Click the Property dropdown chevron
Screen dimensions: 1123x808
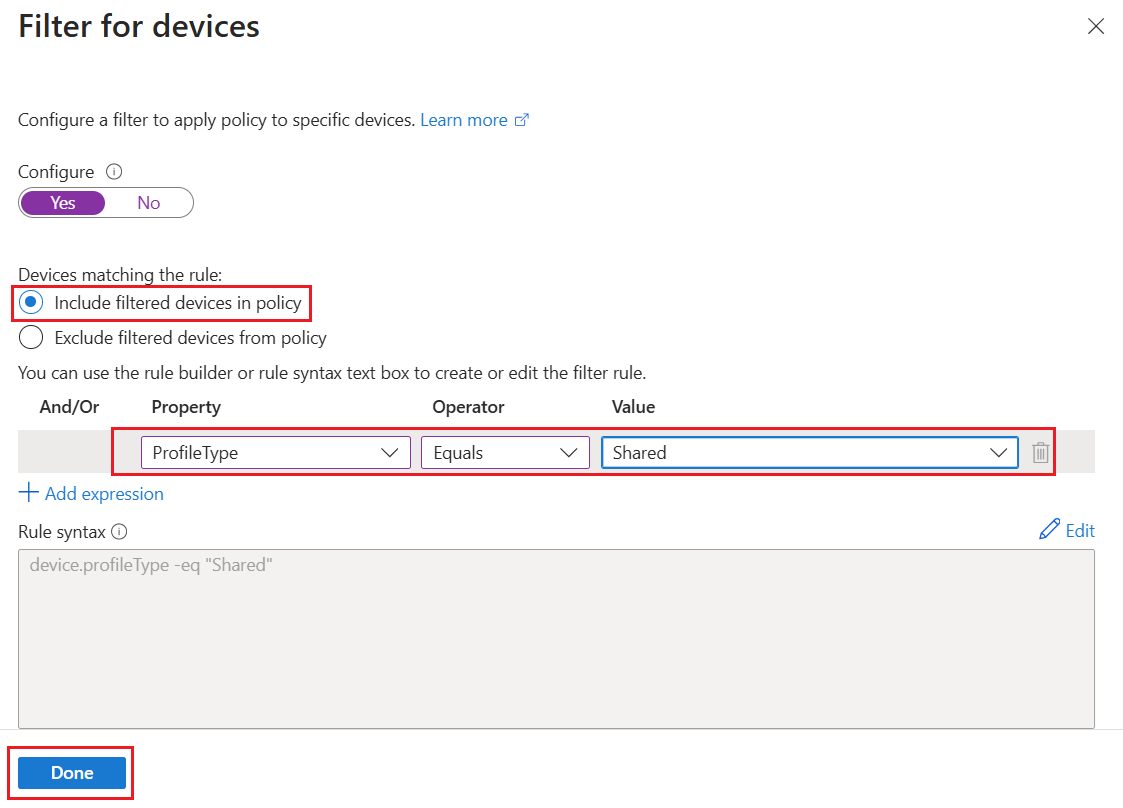390,452
